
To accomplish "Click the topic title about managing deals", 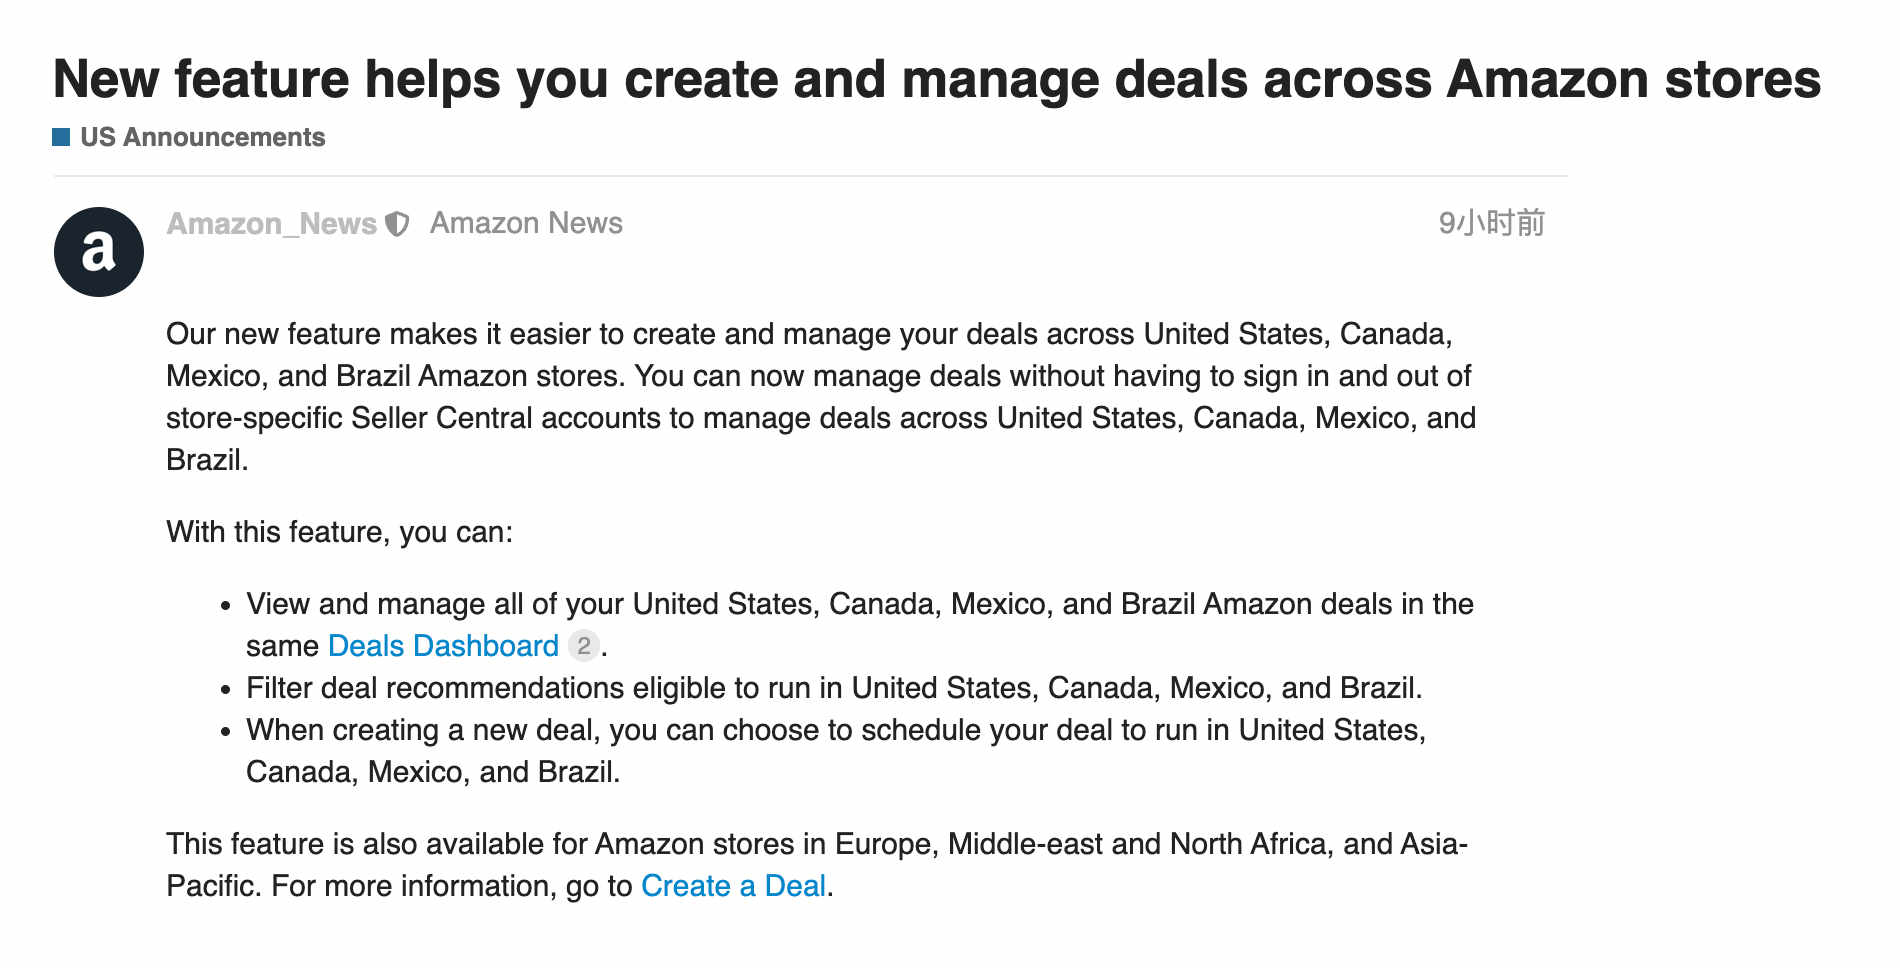I will click(937, 79).
